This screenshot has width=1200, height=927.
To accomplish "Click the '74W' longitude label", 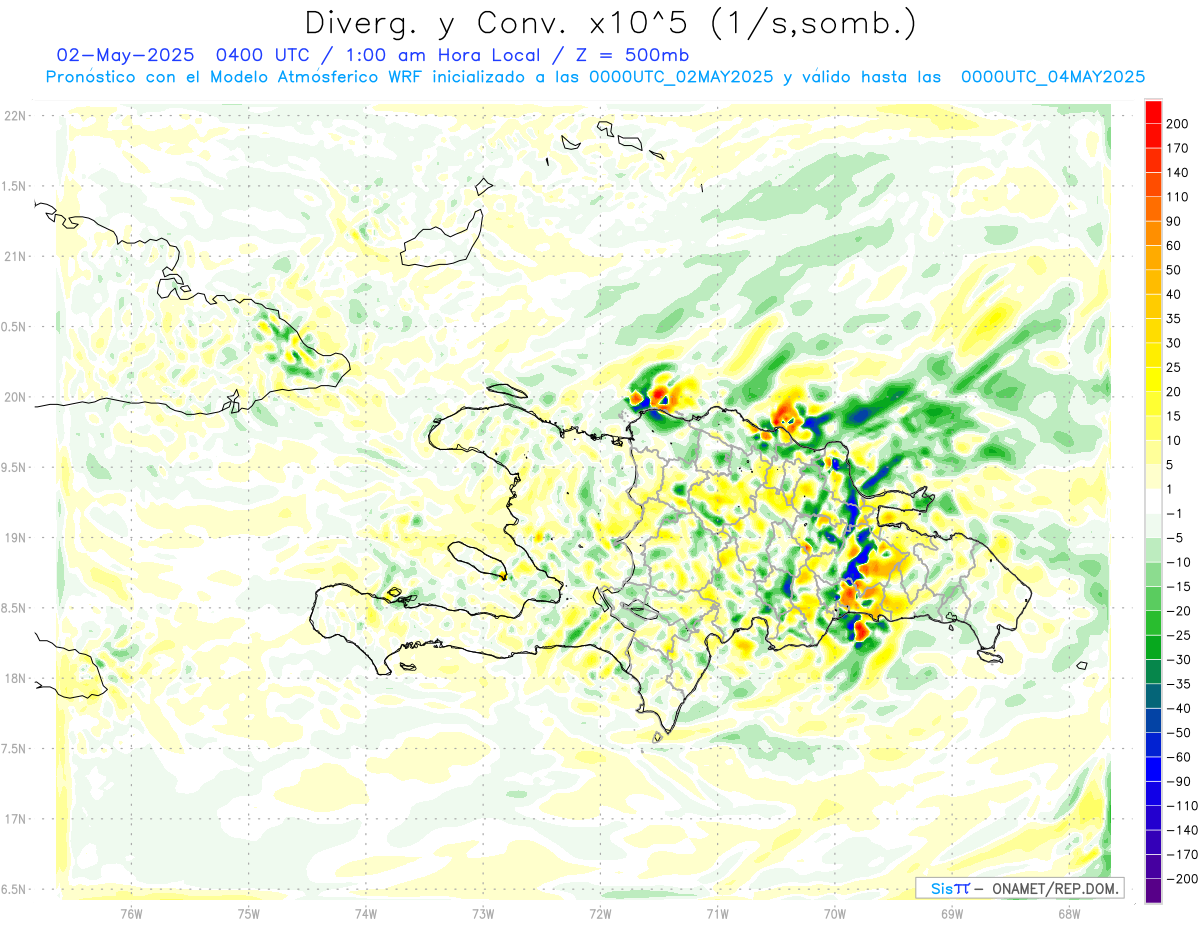I will tap(366, 914).
